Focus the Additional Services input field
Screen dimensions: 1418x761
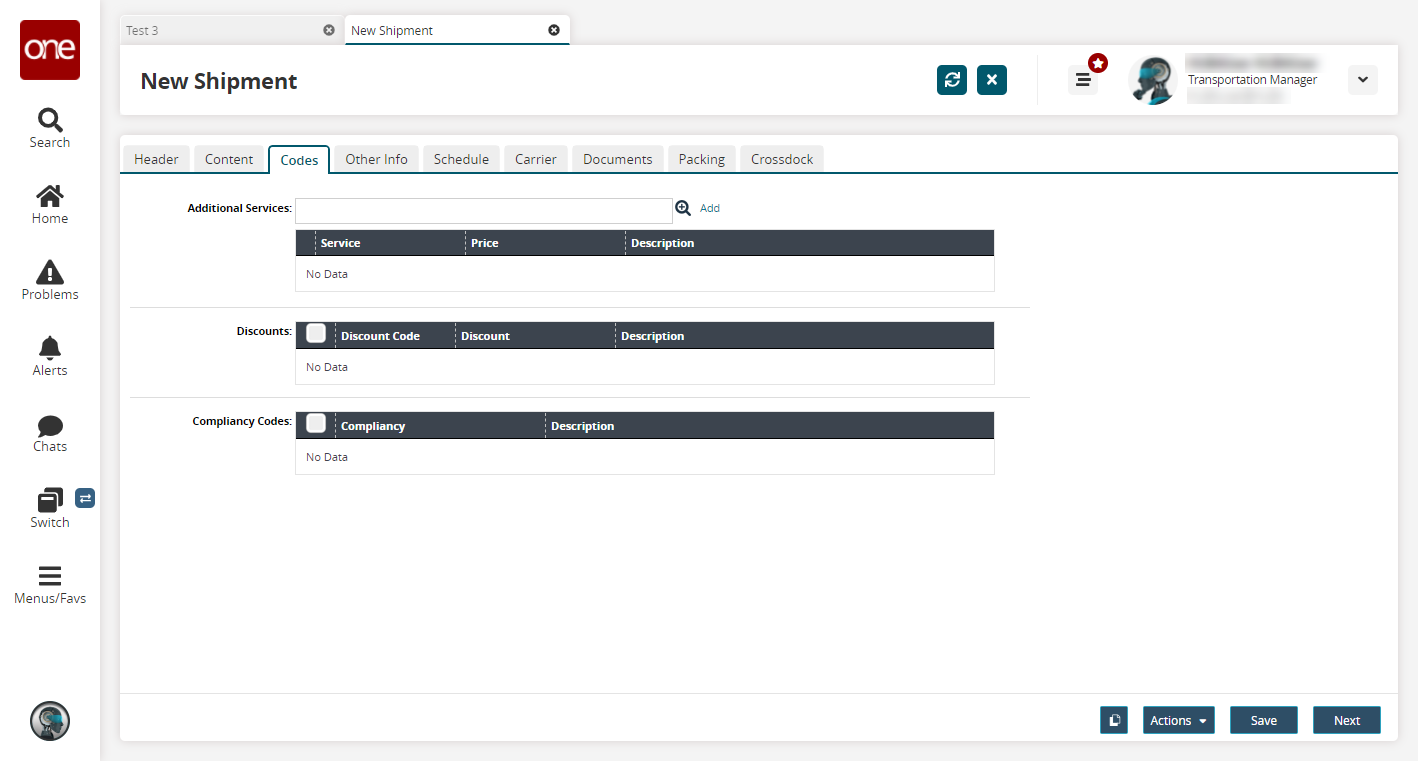pos(484,211)
